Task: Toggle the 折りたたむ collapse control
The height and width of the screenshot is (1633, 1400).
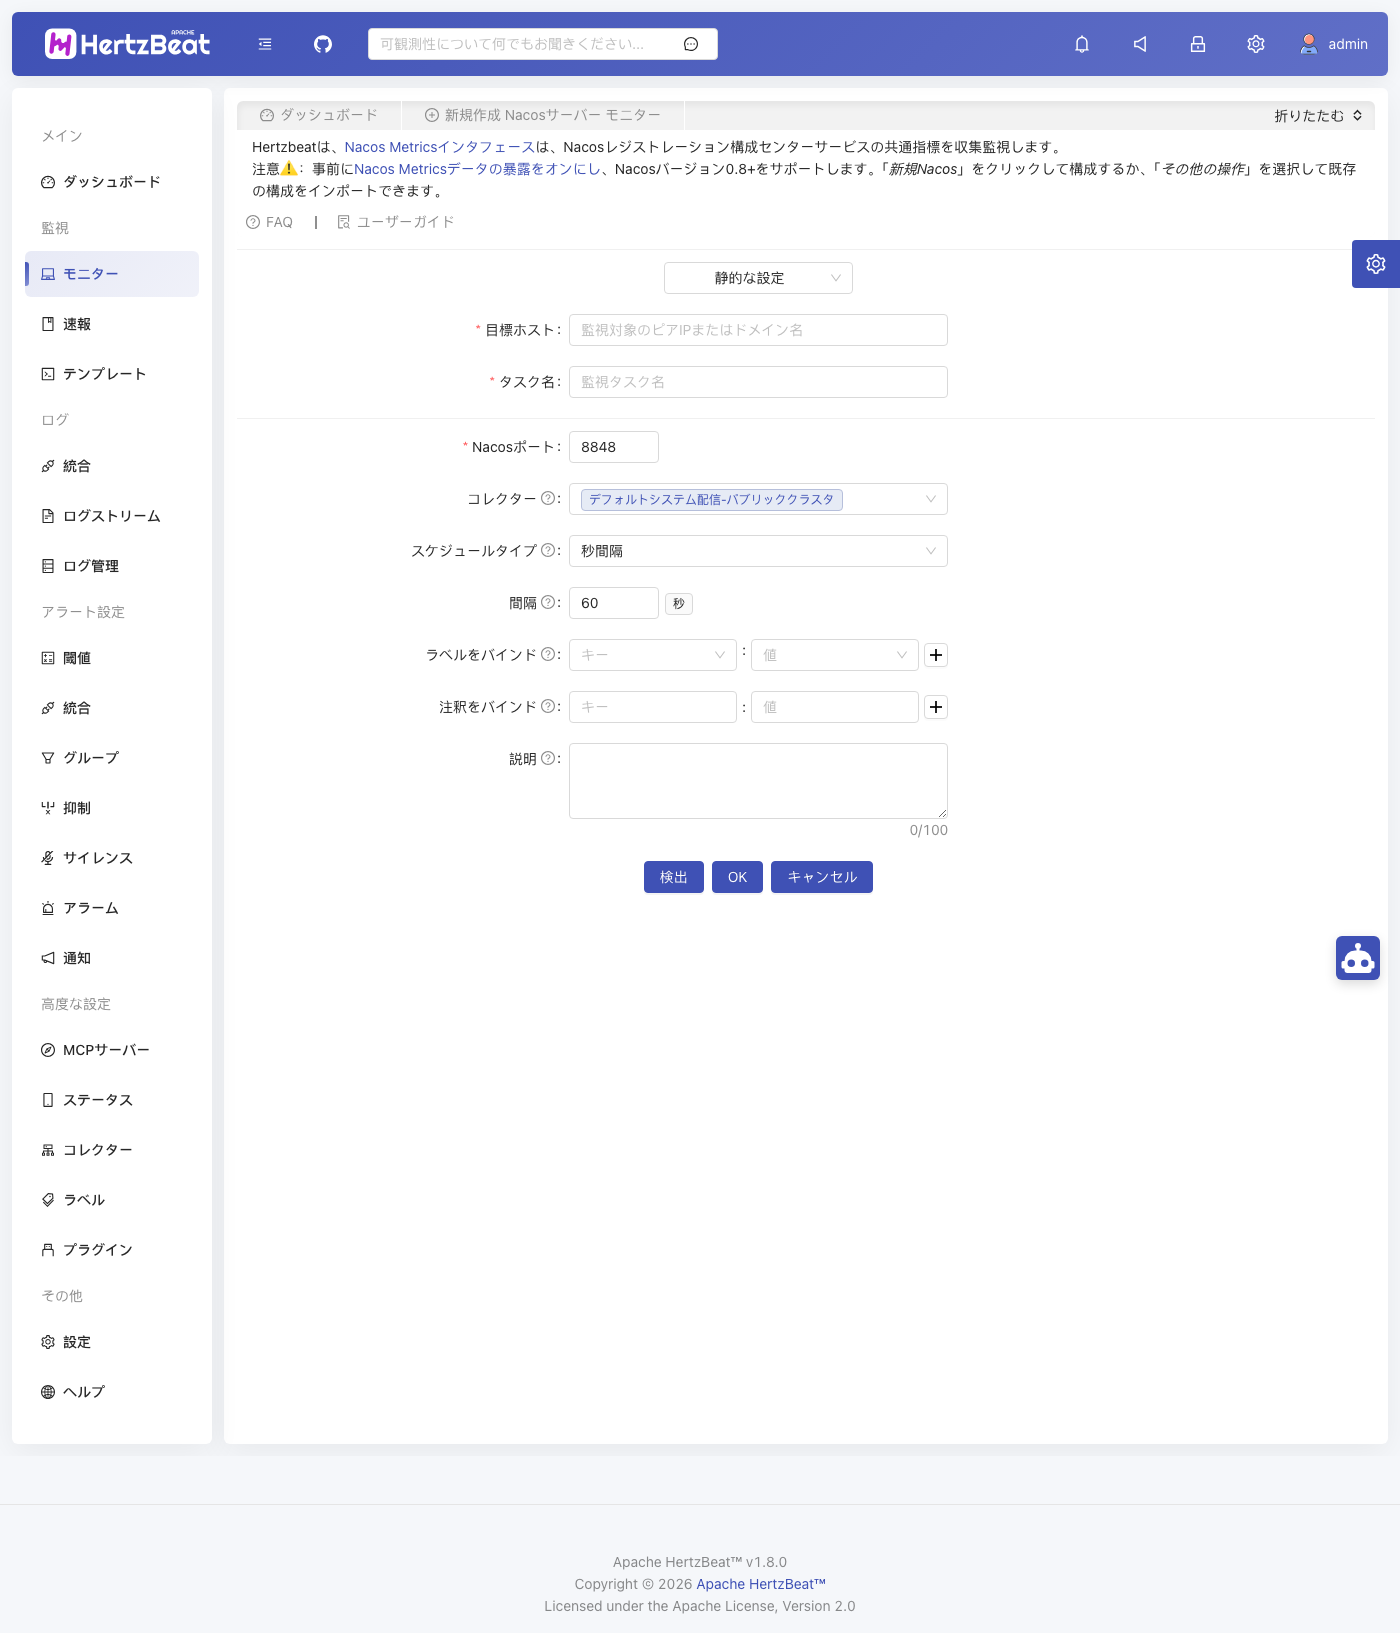Action: pyautogui.click(x=1318, y=116)
